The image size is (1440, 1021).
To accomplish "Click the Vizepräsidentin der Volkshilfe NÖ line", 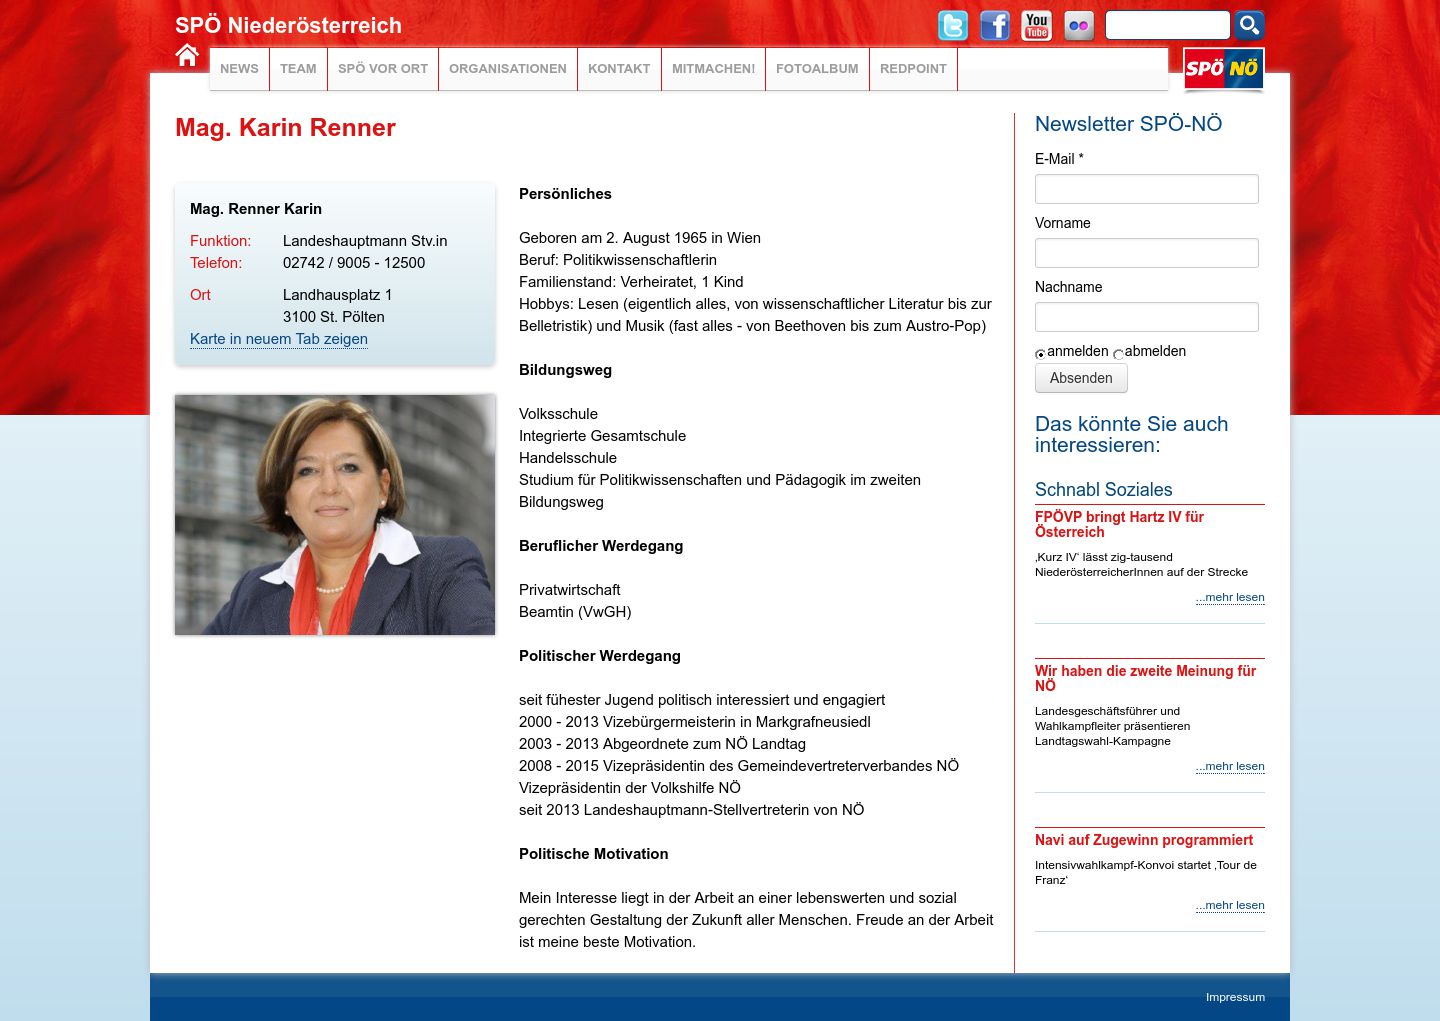I will coord(630,788).
